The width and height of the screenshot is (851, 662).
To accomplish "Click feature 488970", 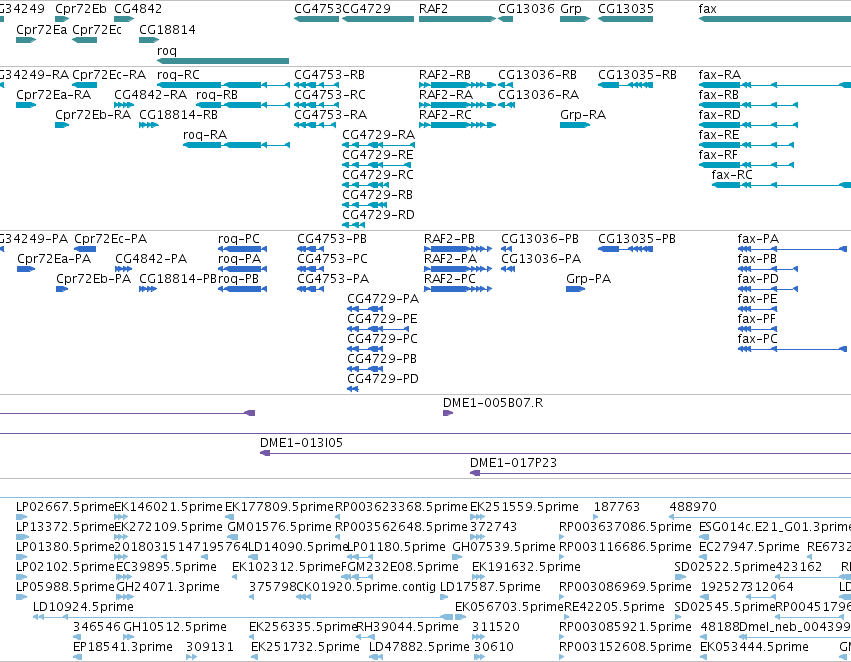I will coord(760,517).
